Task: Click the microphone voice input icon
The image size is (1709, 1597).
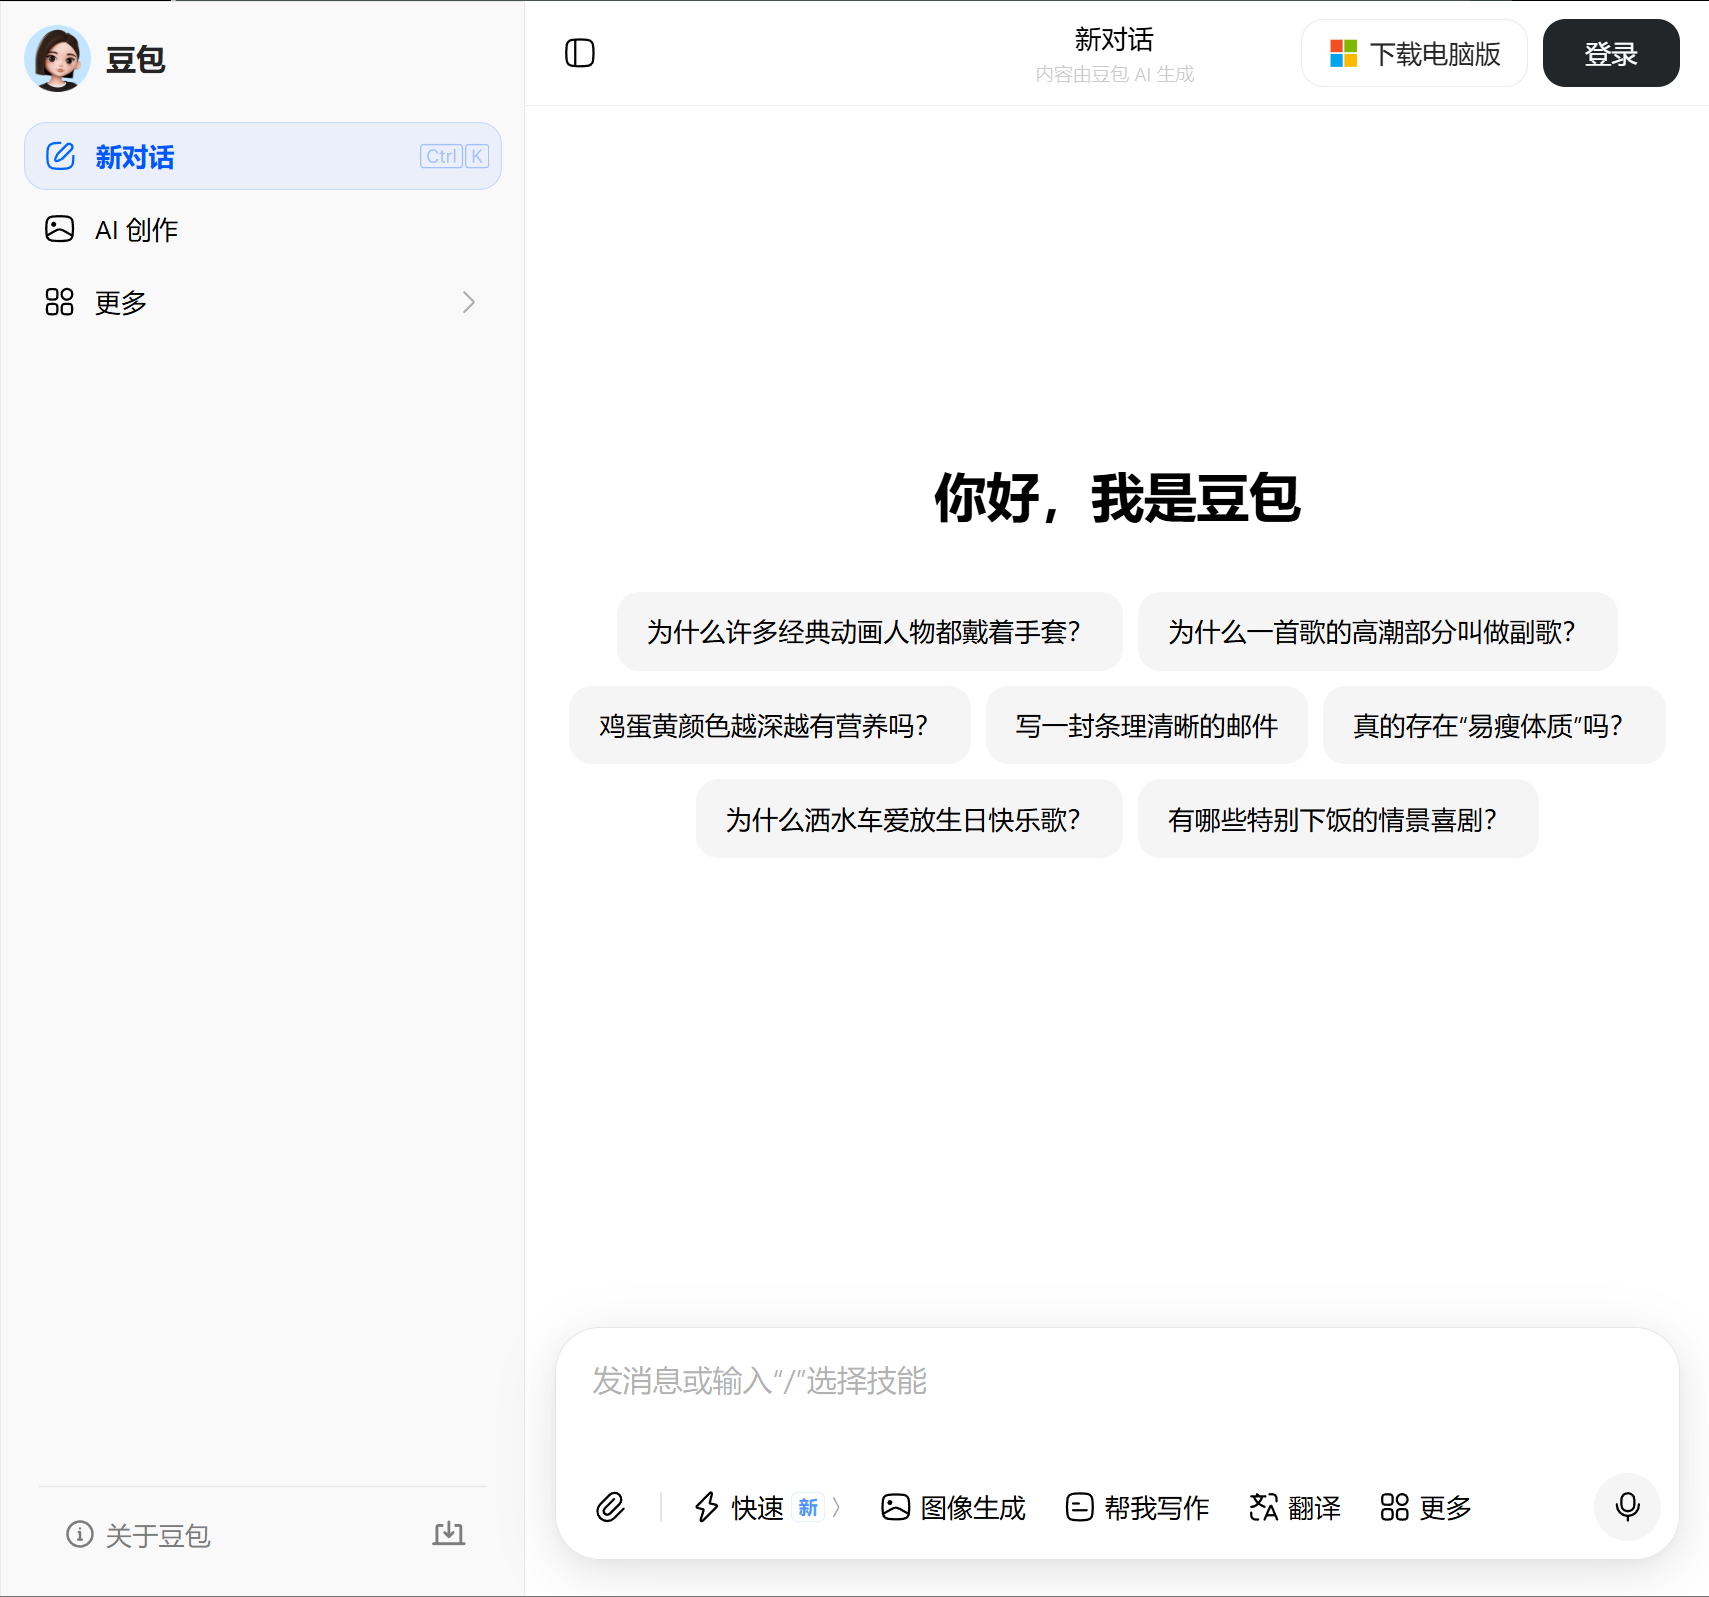Action: click(x=1627, y=1506)
